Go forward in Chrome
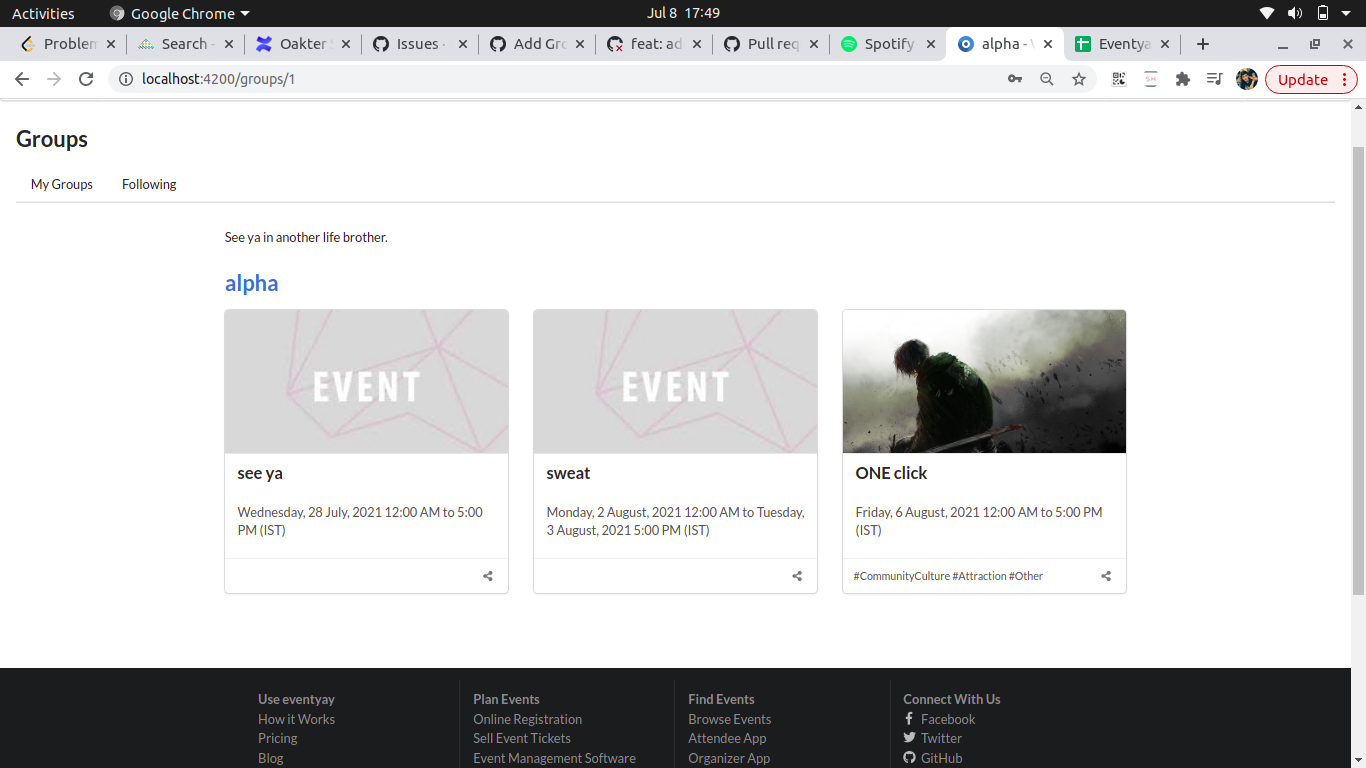Screen dimensions: 1366x768 click(54, 79)
